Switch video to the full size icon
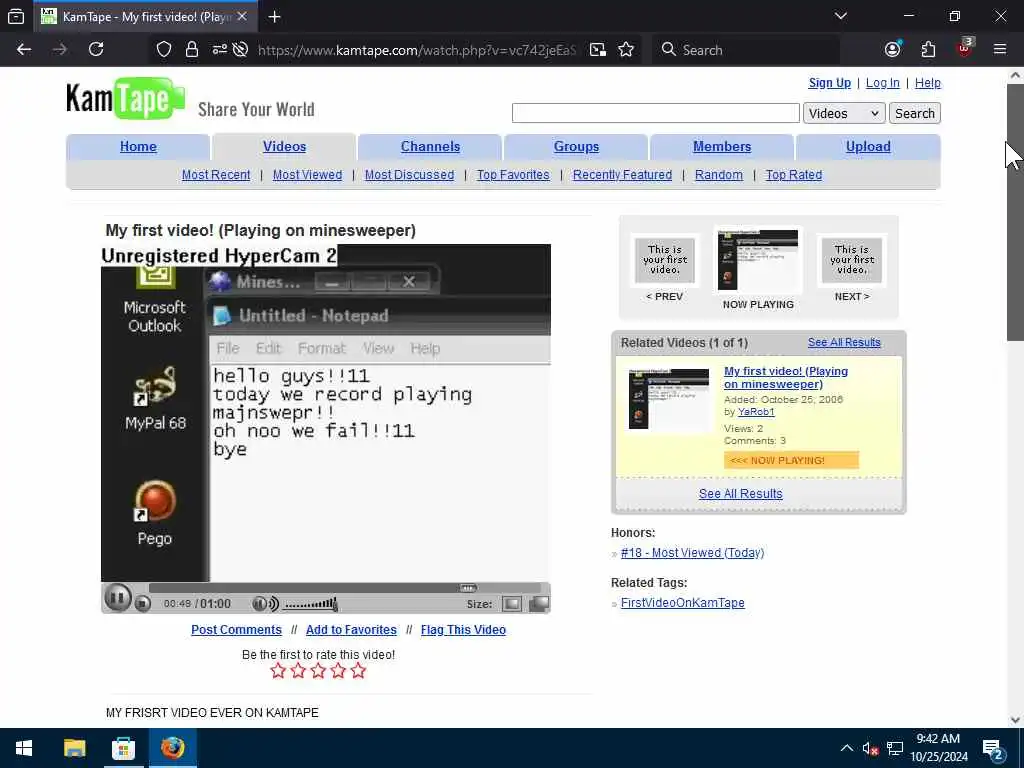The height and width of the screenshot is (768, 1024). pos(539,604)
